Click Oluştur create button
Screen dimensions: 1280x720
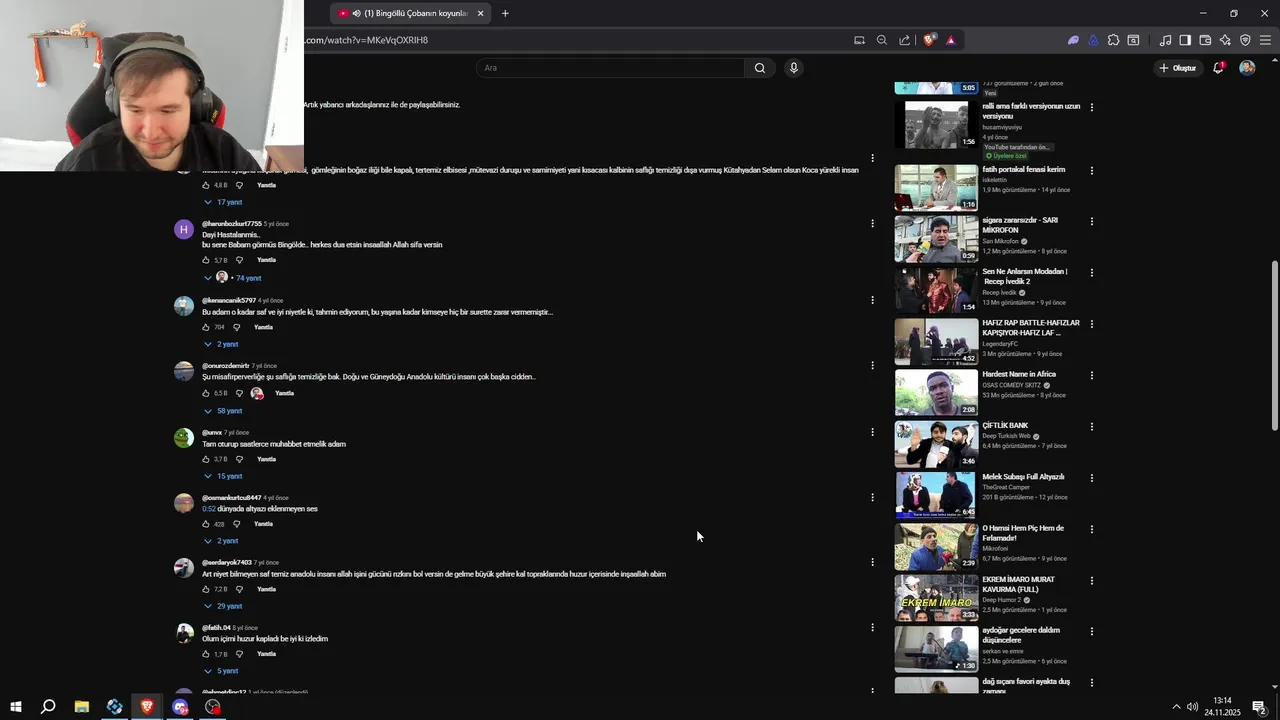[x=1177, y=68]
